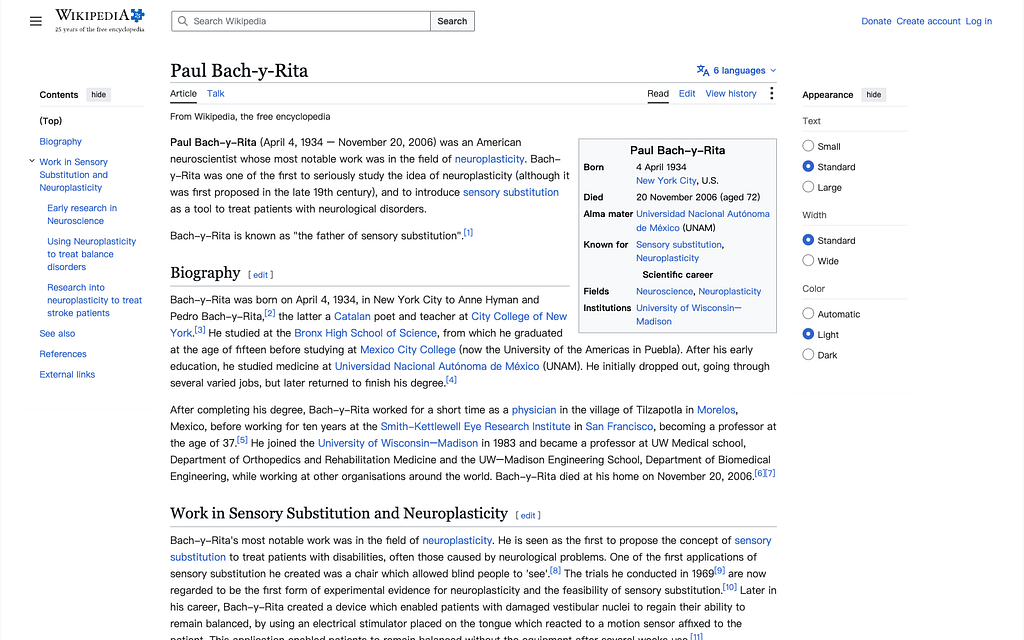Jump to References in contents

tap(63, 353)
